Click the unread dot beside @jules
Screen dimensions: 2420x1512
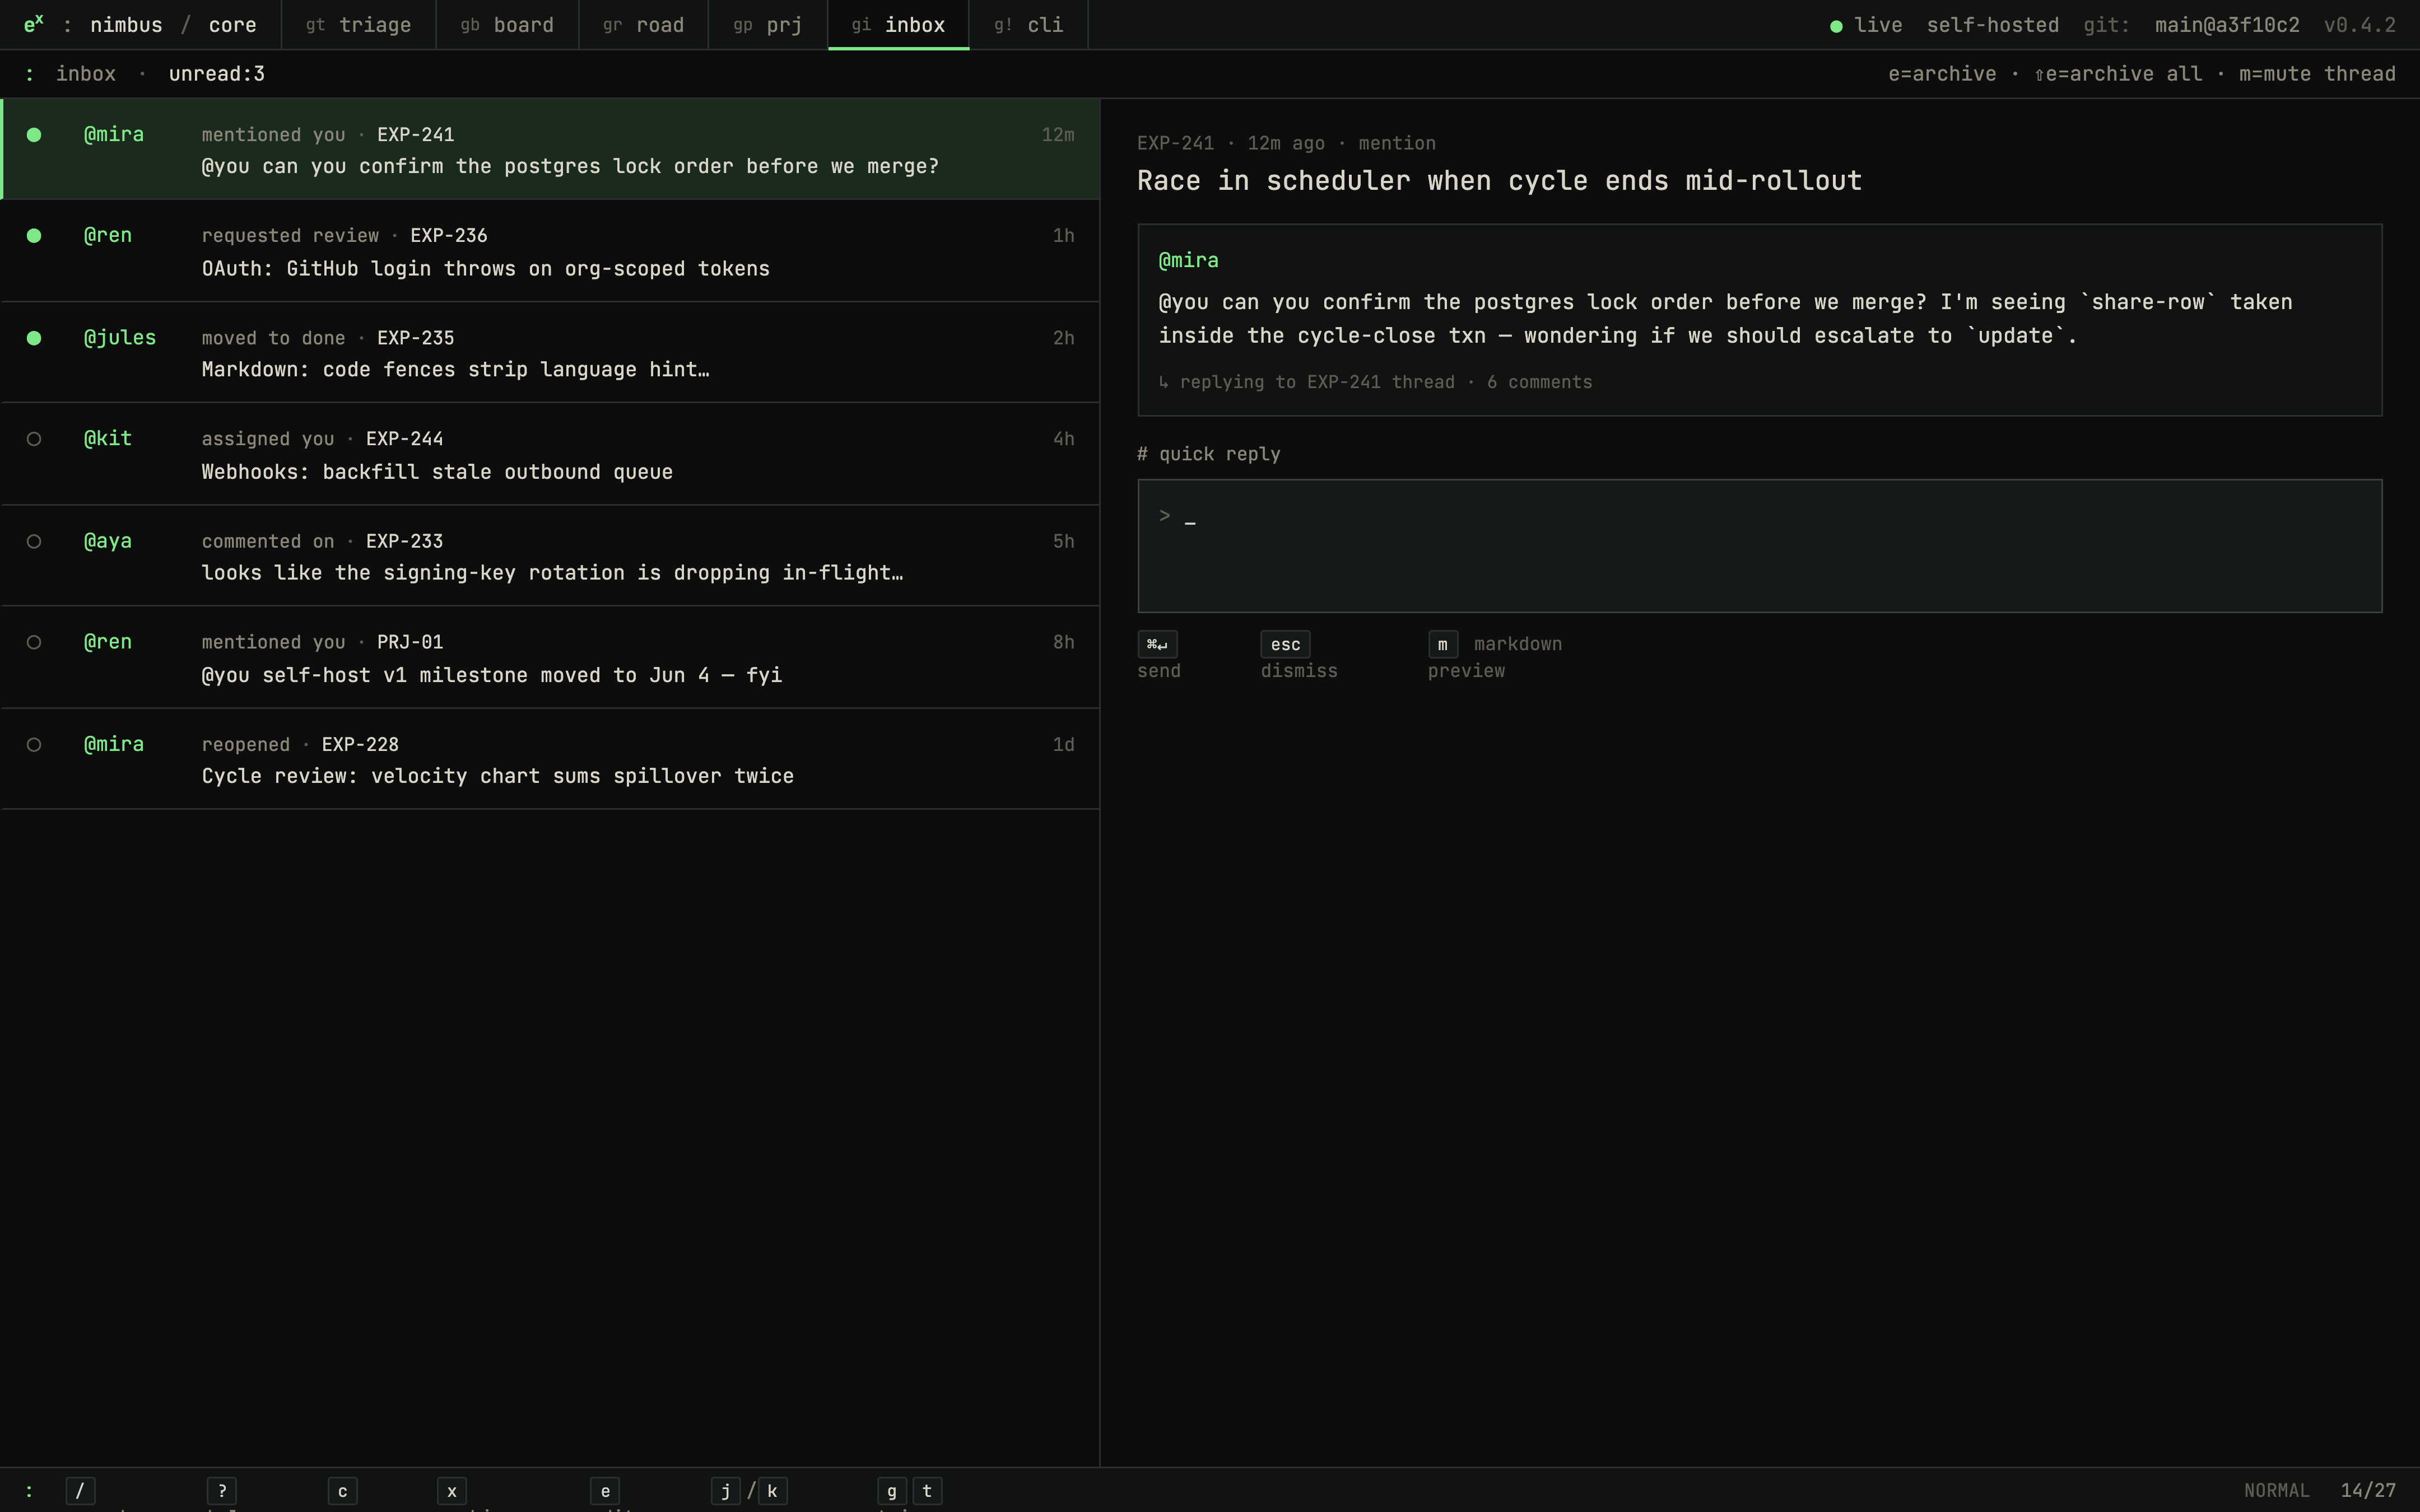pos(34,338)
